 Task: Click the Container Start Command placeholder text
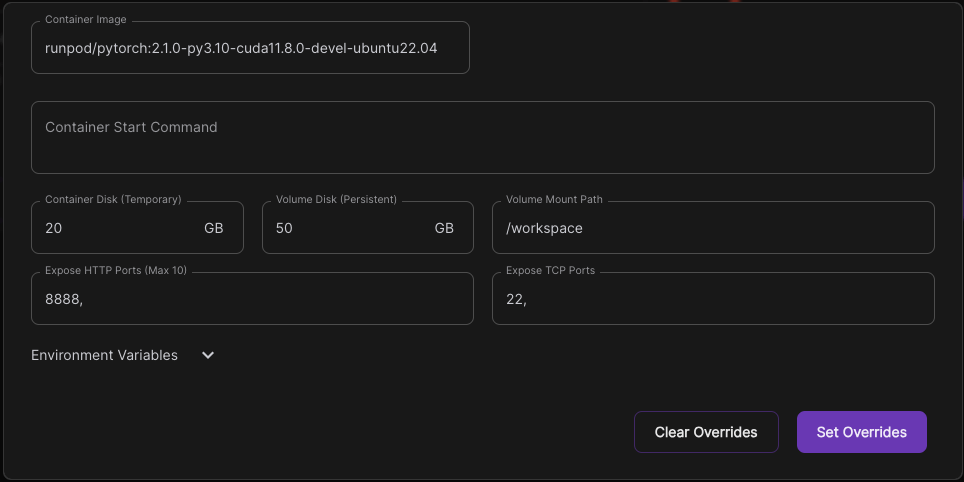tap(131, 127)
